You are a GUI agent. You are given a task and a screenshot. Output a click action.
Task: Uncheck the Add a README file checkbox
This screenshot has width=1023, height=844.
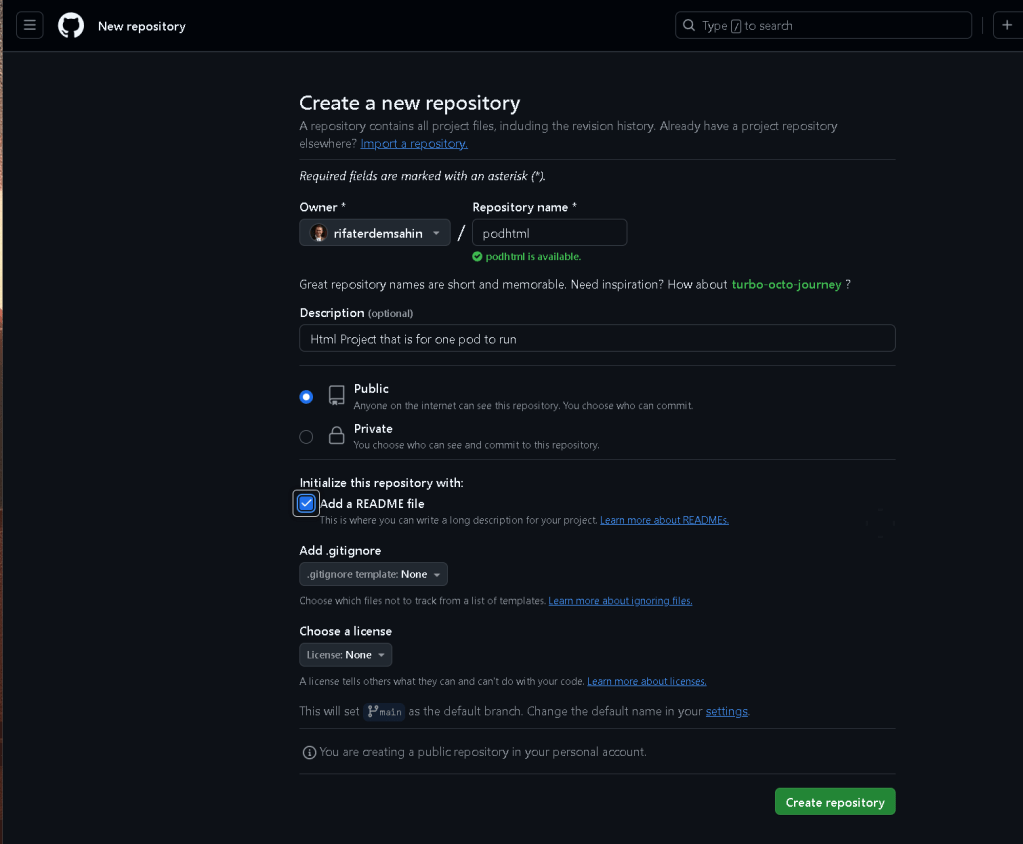[306, 504]
